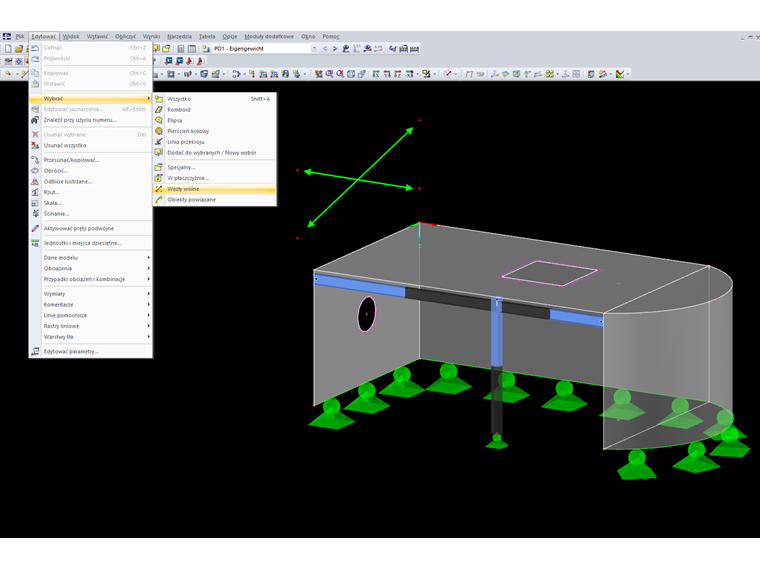Viewport: 760px width, 570px height.
Task: Click the view in Z direction icon
Action: tap(397, 74)
